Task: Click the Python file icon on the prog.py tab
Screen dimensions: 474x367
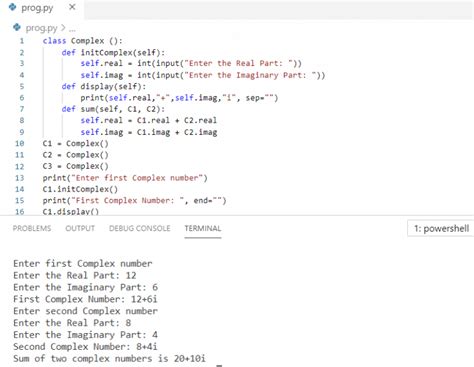Action: click(x=12, y=7)
